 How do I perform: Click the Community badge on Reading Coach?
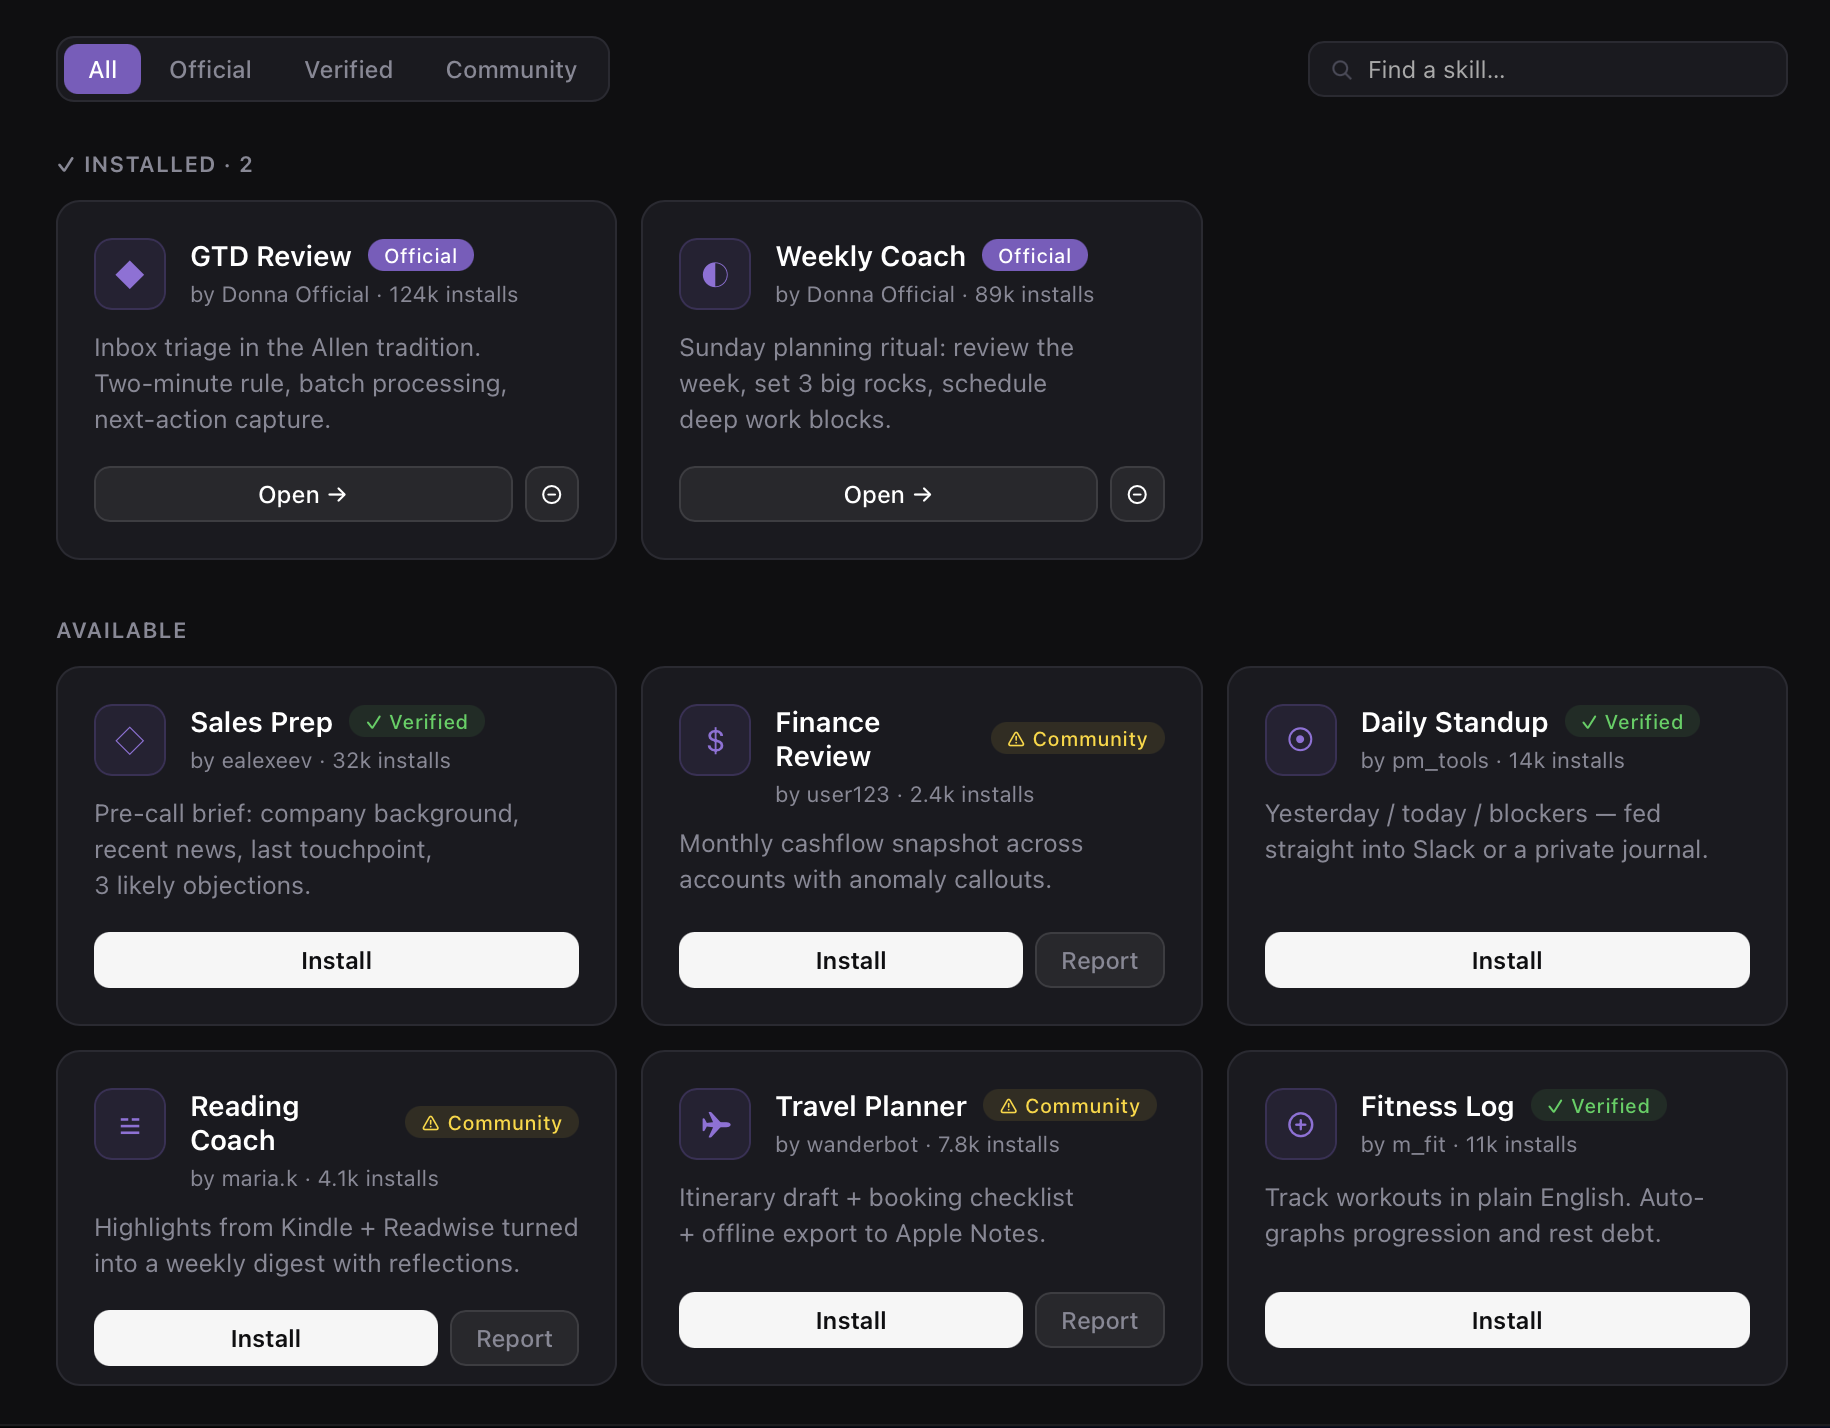click(492, 1123)
